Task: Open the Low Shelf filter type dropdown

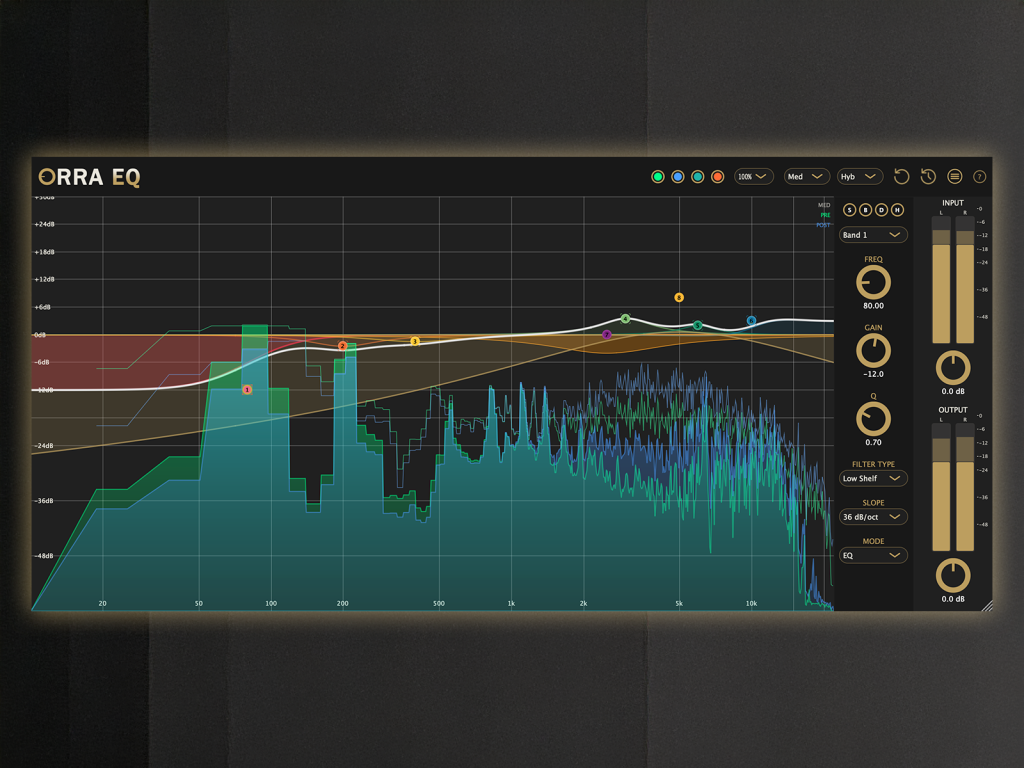Action: pos(872,478)
